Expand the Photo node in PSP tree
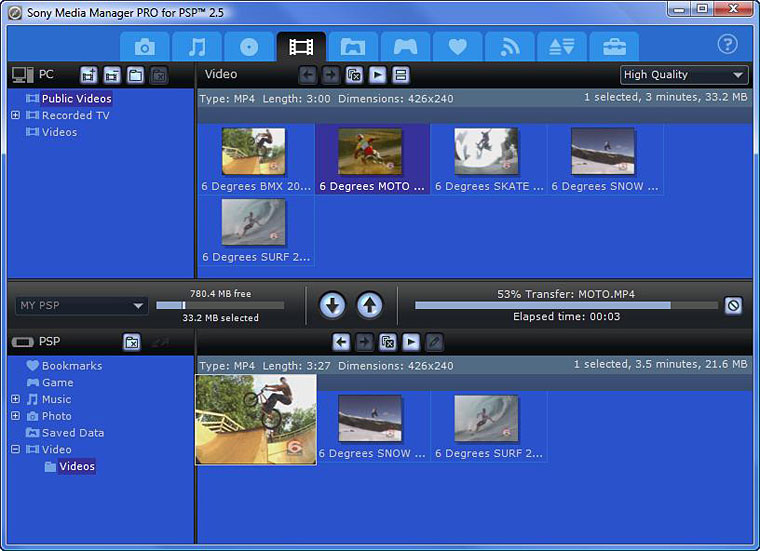 tap(16, 416)
